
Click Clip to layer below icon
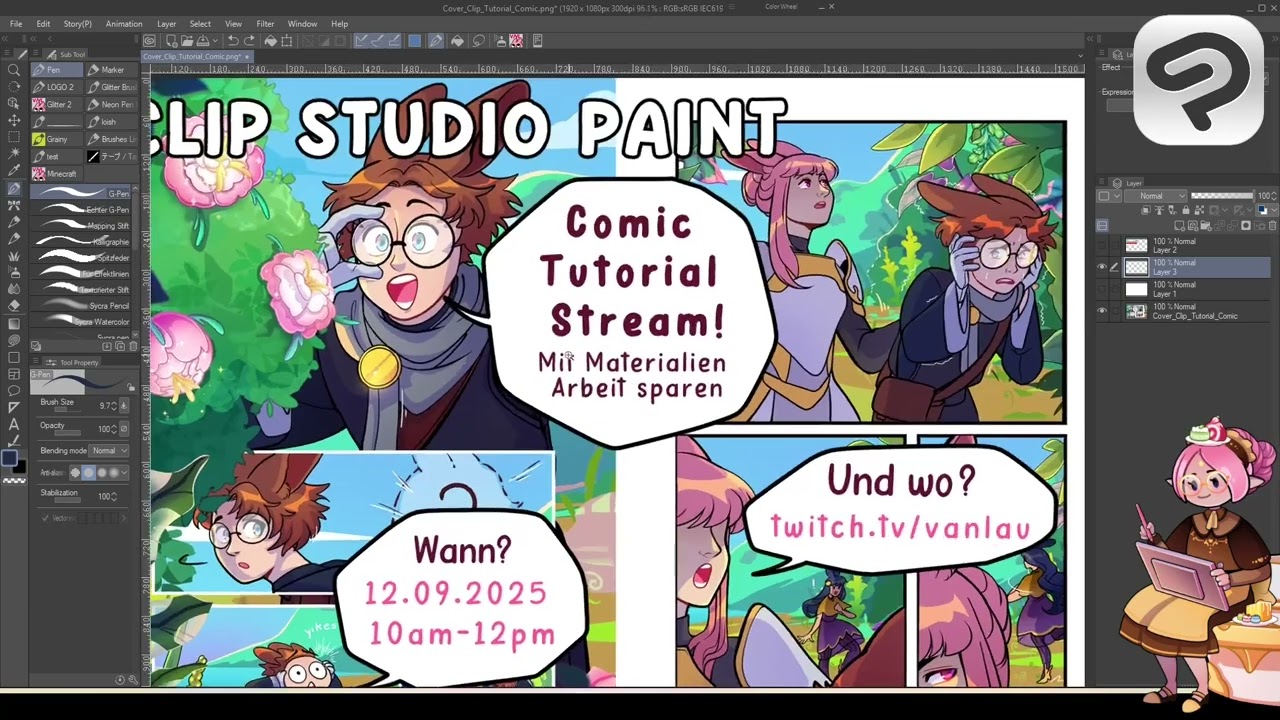pos(1145,210)
